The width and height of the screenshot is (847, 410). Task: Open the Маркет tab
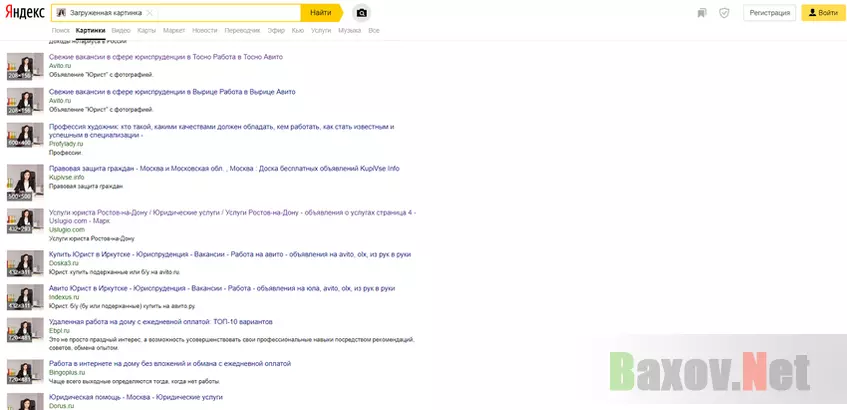[174, 31]
